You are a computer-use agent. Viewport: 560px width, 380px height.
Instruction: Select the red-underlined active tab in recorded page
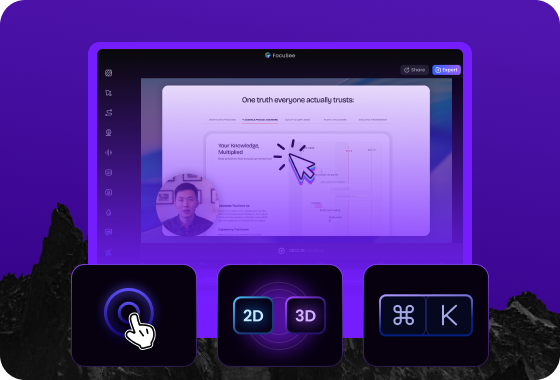coord(260,120)
